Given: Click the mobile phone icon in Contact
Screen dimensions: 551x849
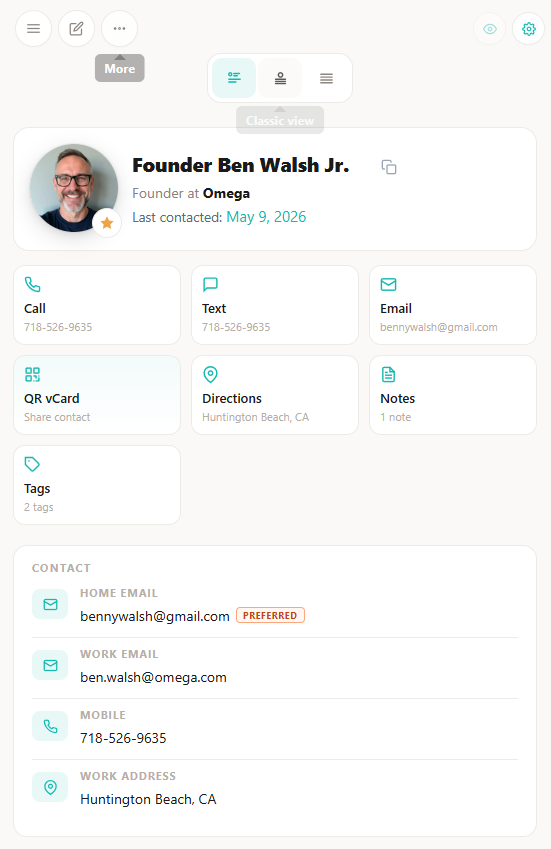Looking at the screenshot, I should (50, 726).
